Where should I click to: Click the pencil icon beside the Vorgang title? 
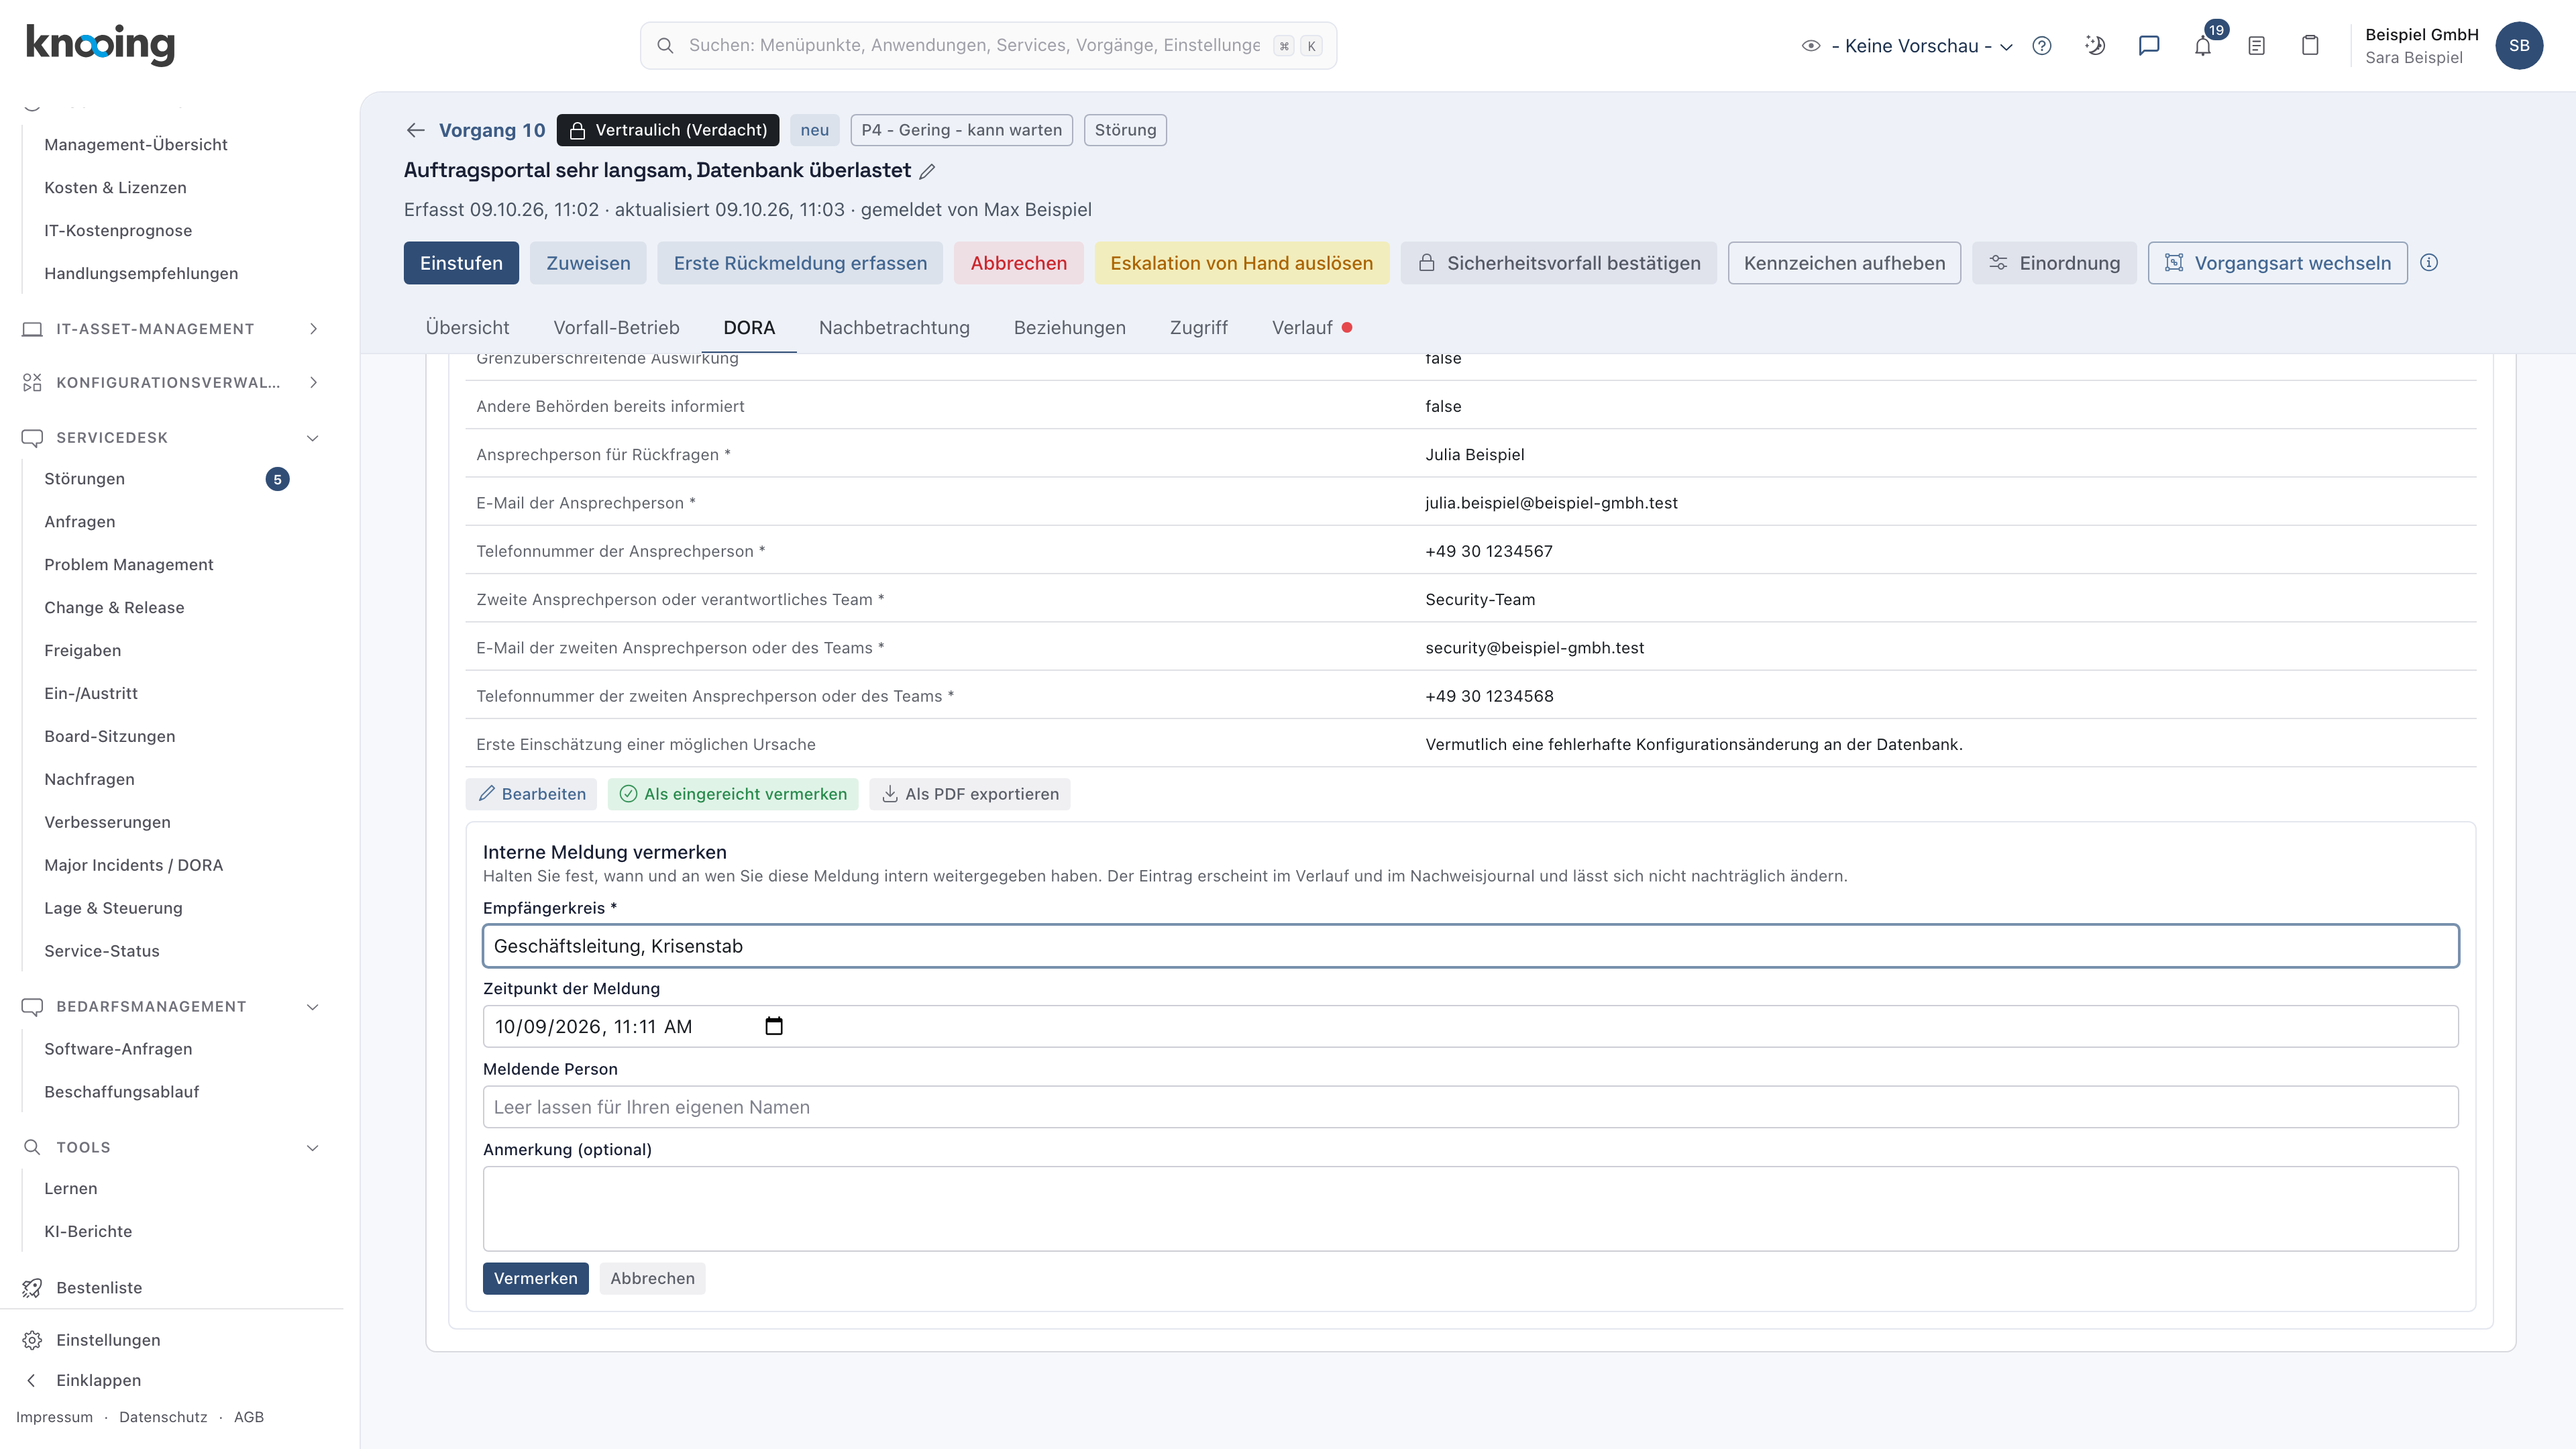coord(927,171)
